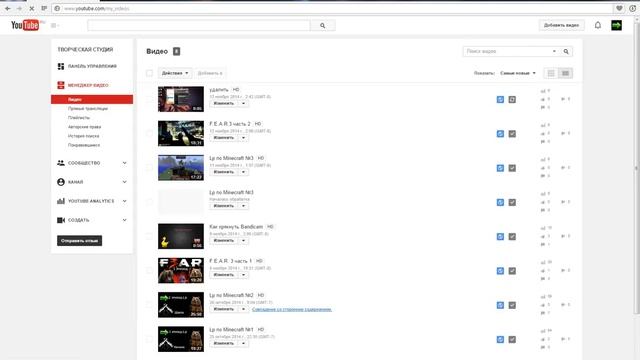640x360 pixels.
Task: Click the blue icon for удалить video
Action: pos(500,100)
